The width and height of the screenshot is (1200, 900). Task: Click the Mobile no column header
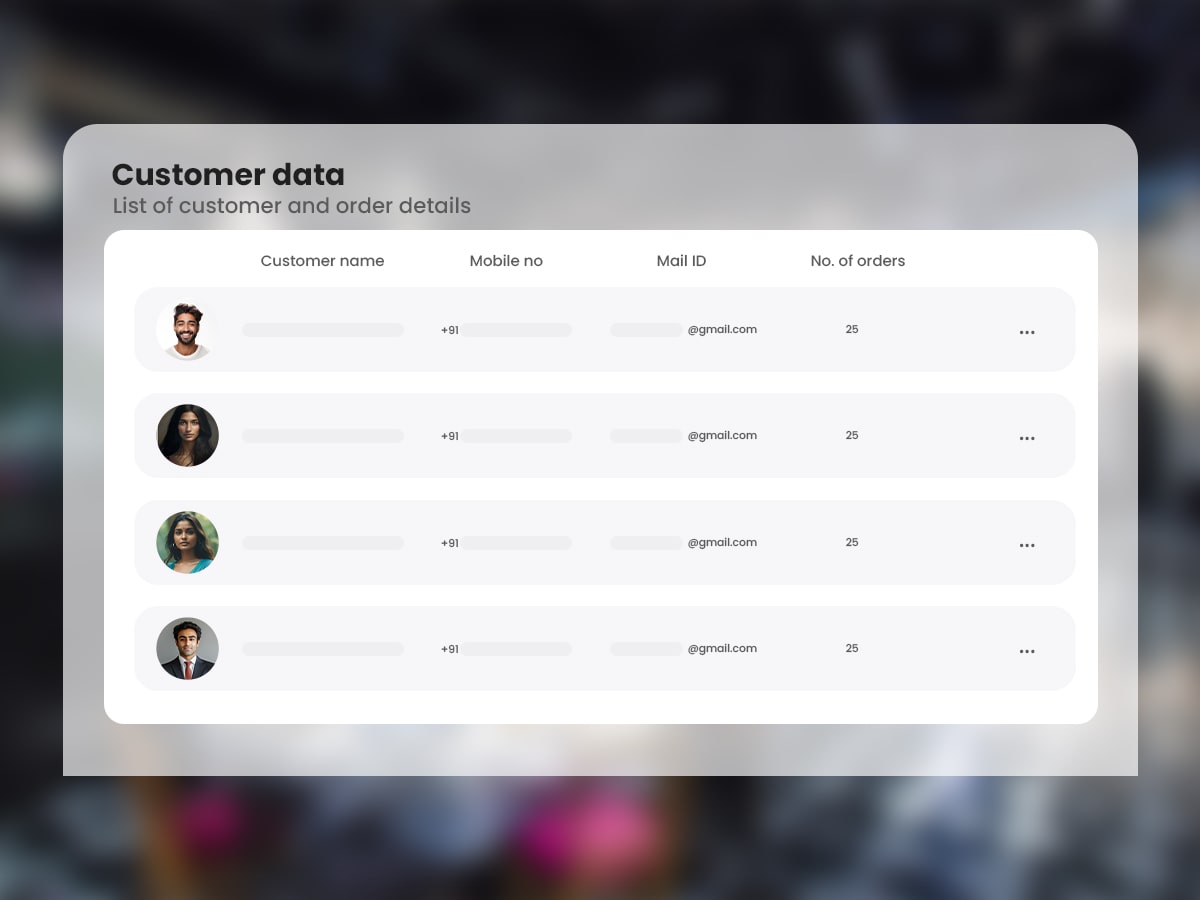(x=506, y=261)
